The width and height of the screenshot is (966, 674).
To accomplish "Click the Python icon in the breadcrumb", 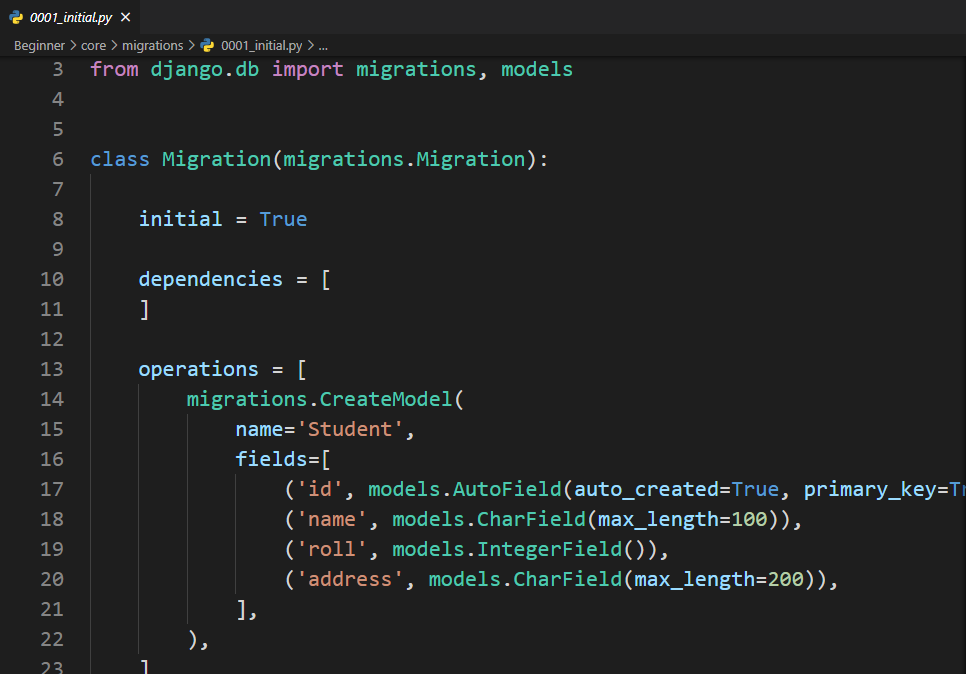I will point(208,46).
